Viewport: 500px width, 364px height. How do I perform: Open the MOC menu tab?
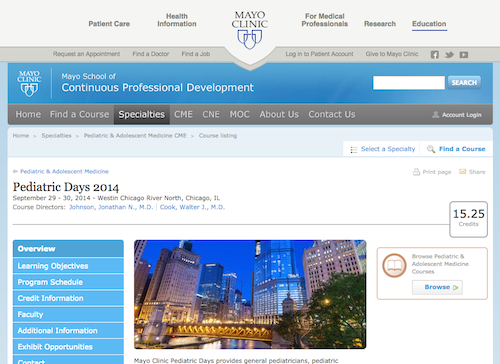click(239, 114)
